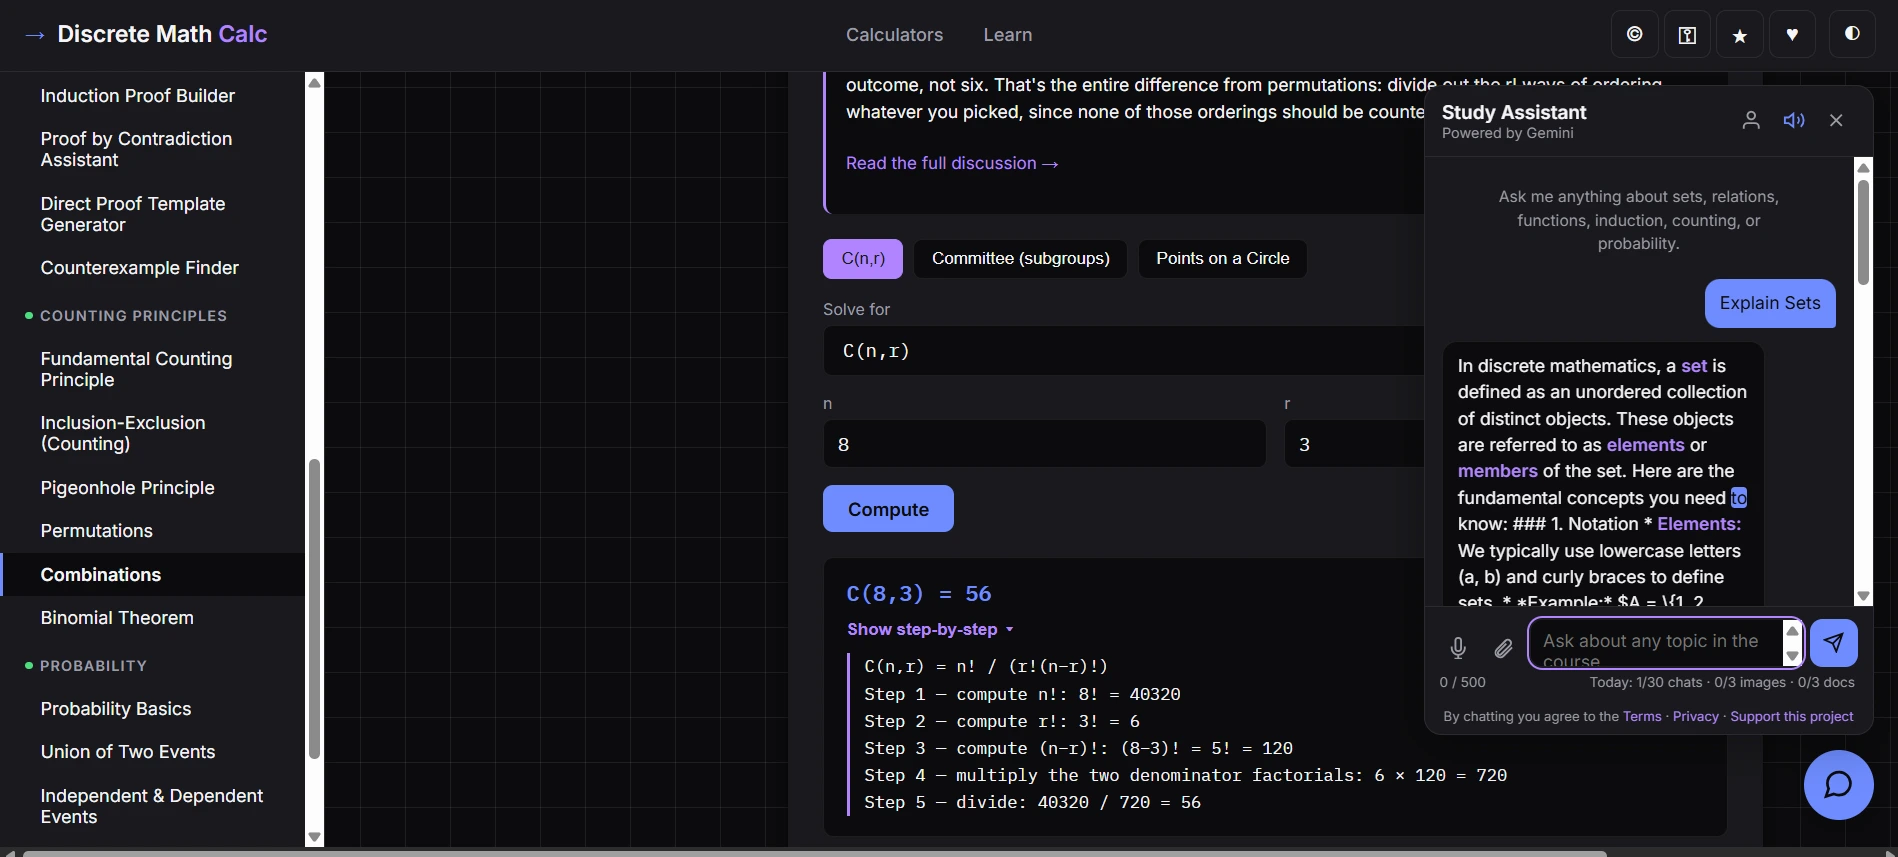Click the chat textbox down stepper arrow
The width and height of the screenshot is (1898, 857).
click(x=1792, y=656)
